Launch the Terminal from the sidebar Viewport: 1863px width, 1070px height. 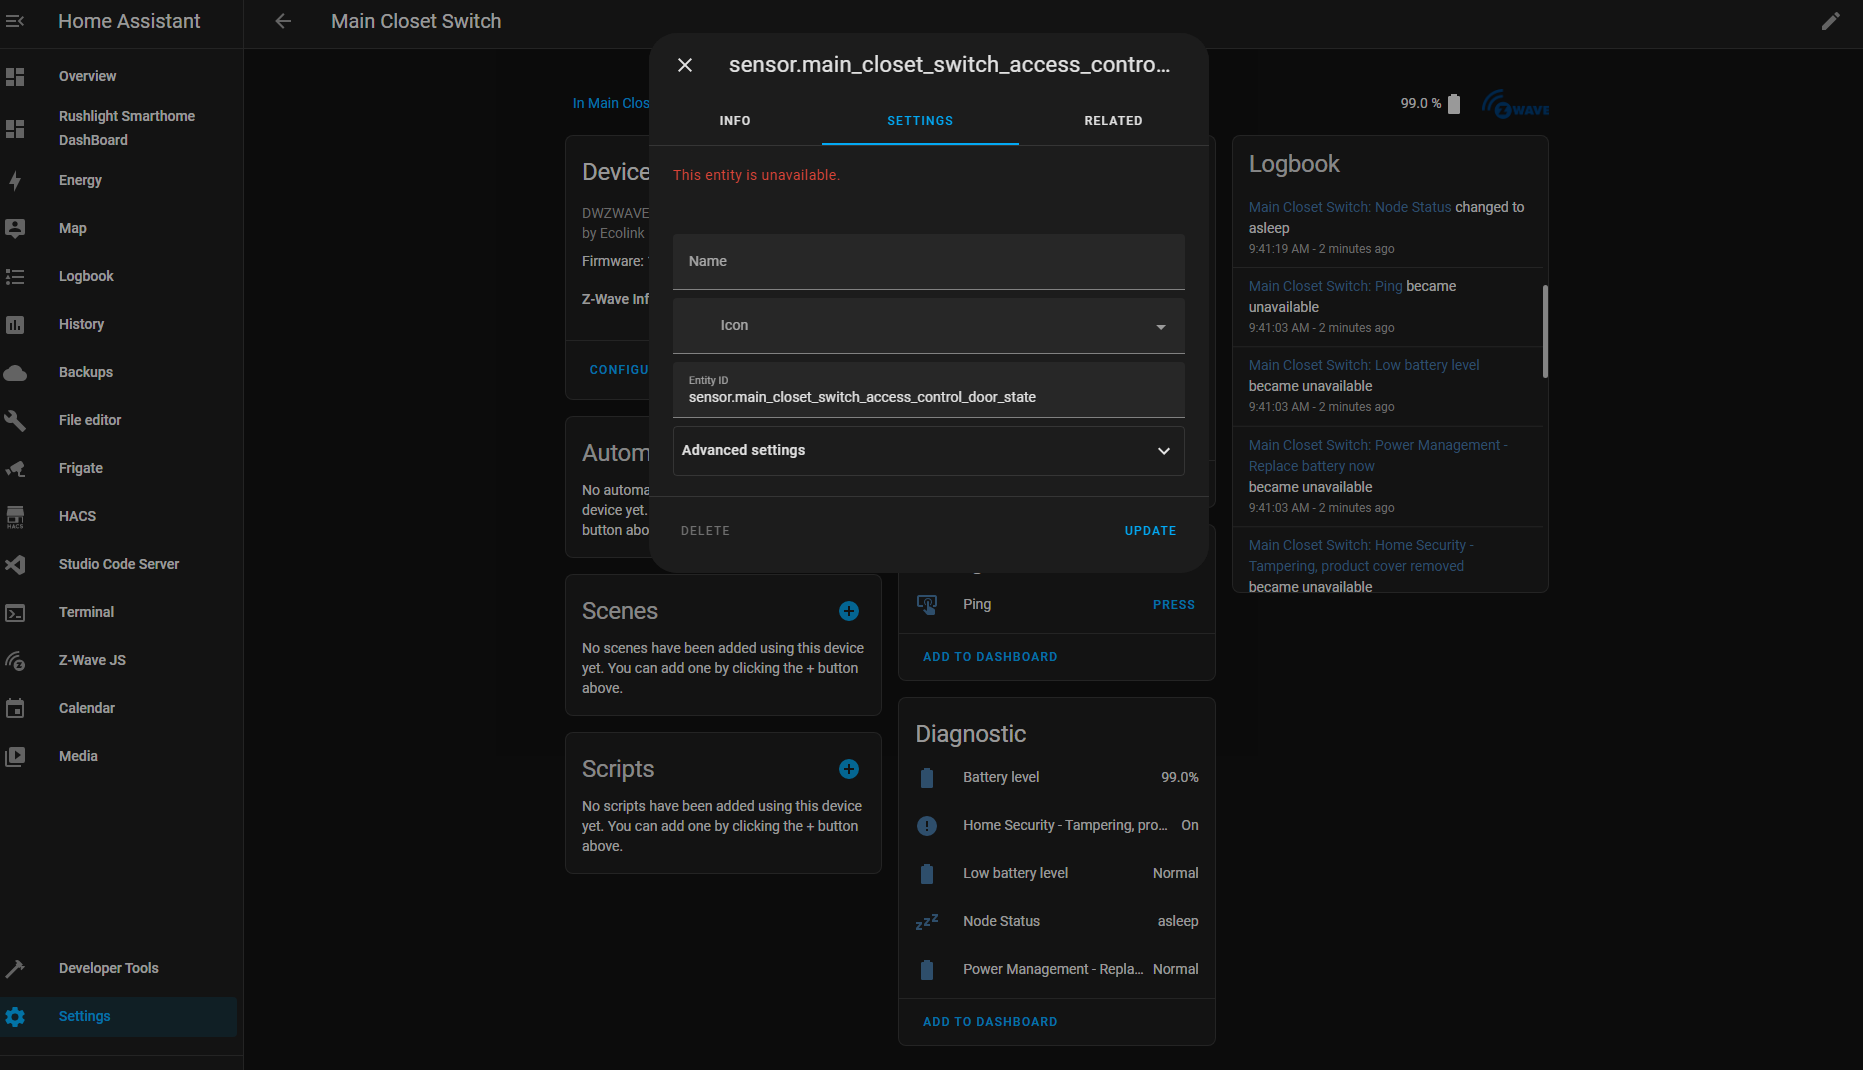(86, 612)
